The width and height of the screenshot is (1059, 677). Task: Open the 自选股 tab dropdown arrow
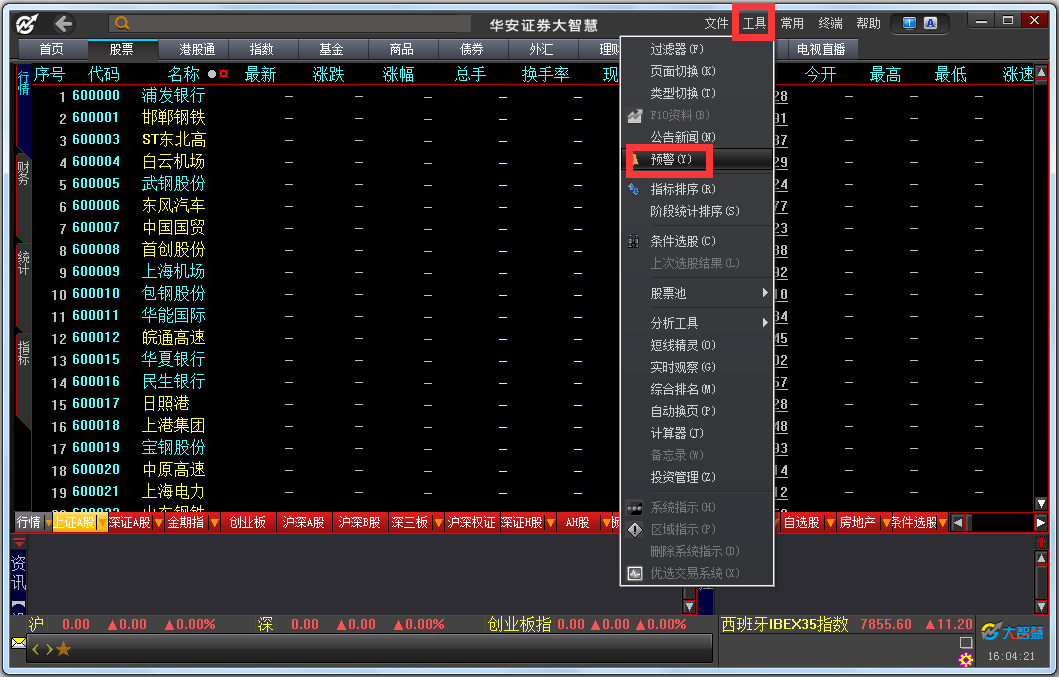pyautogui.click(x=830, y=523)
